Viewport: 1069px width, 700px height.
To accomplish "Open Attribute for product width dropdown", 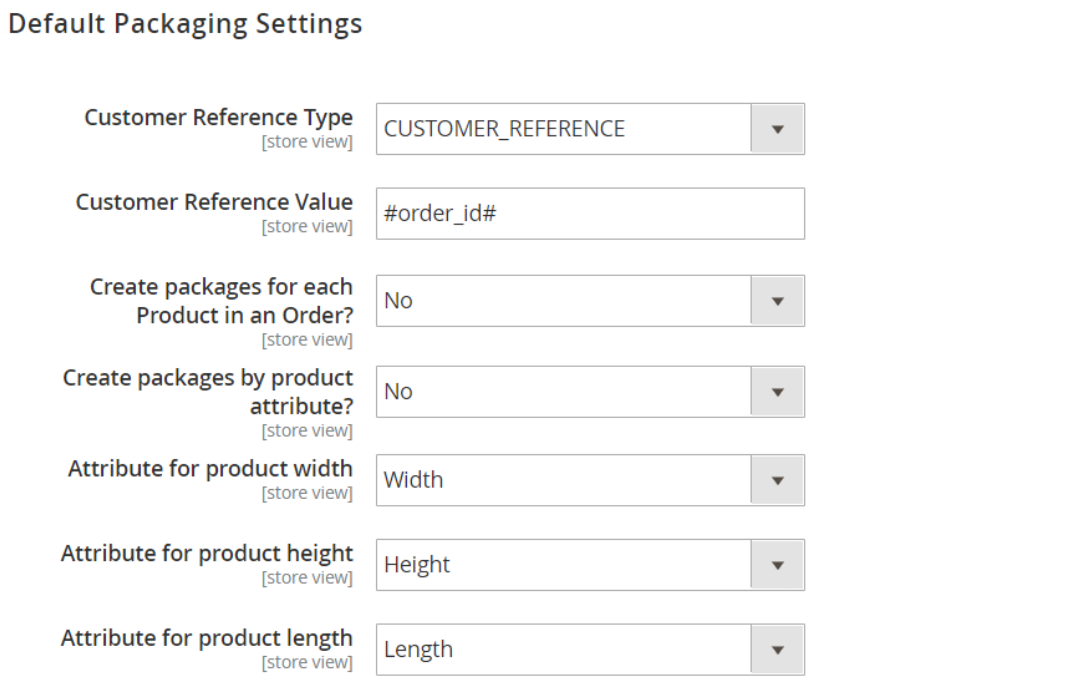I will click(590, 480).
